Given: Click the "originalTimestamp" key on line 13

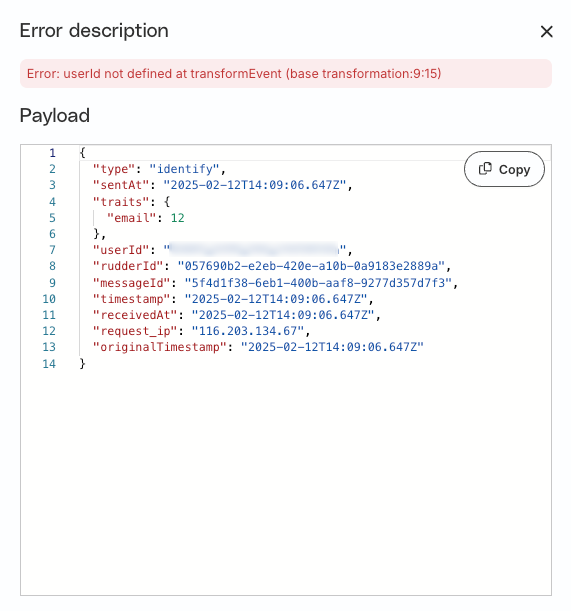Looking at the screenshot, I should point(159,347).
